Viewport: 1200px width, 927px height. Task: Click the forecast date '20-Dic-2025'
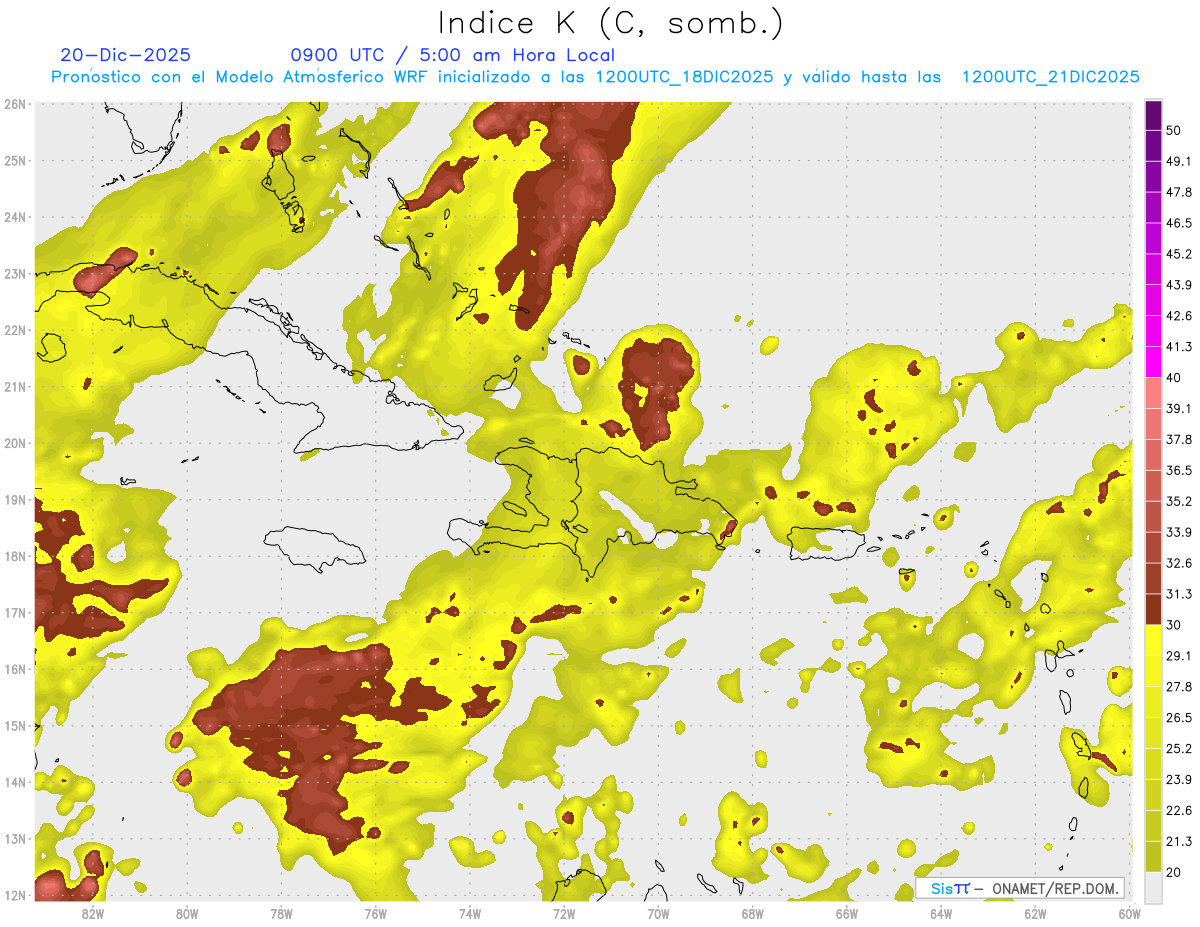[125, 55]
